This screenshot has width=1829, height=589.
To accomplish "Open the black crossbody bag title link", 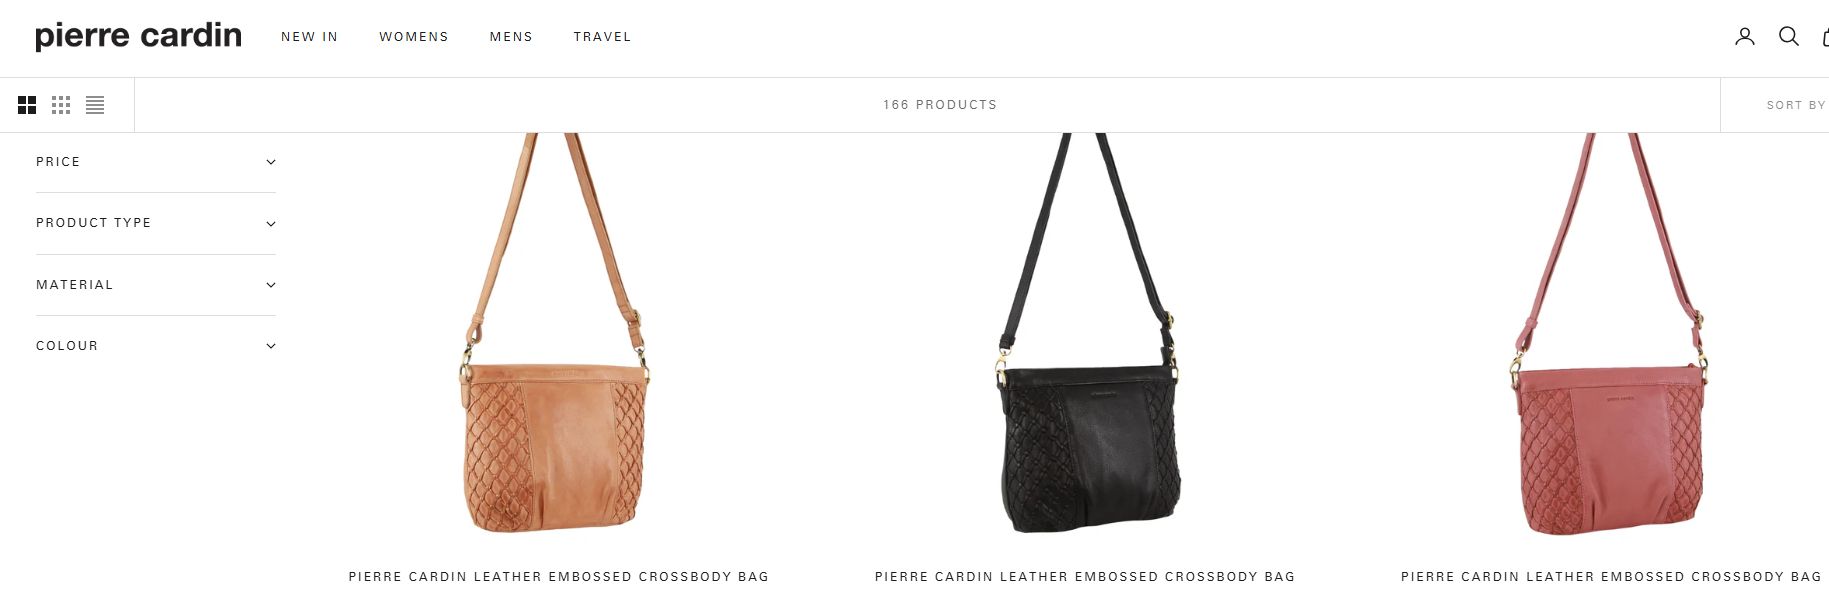I will pyautogui.click(x=1085, y=577).
